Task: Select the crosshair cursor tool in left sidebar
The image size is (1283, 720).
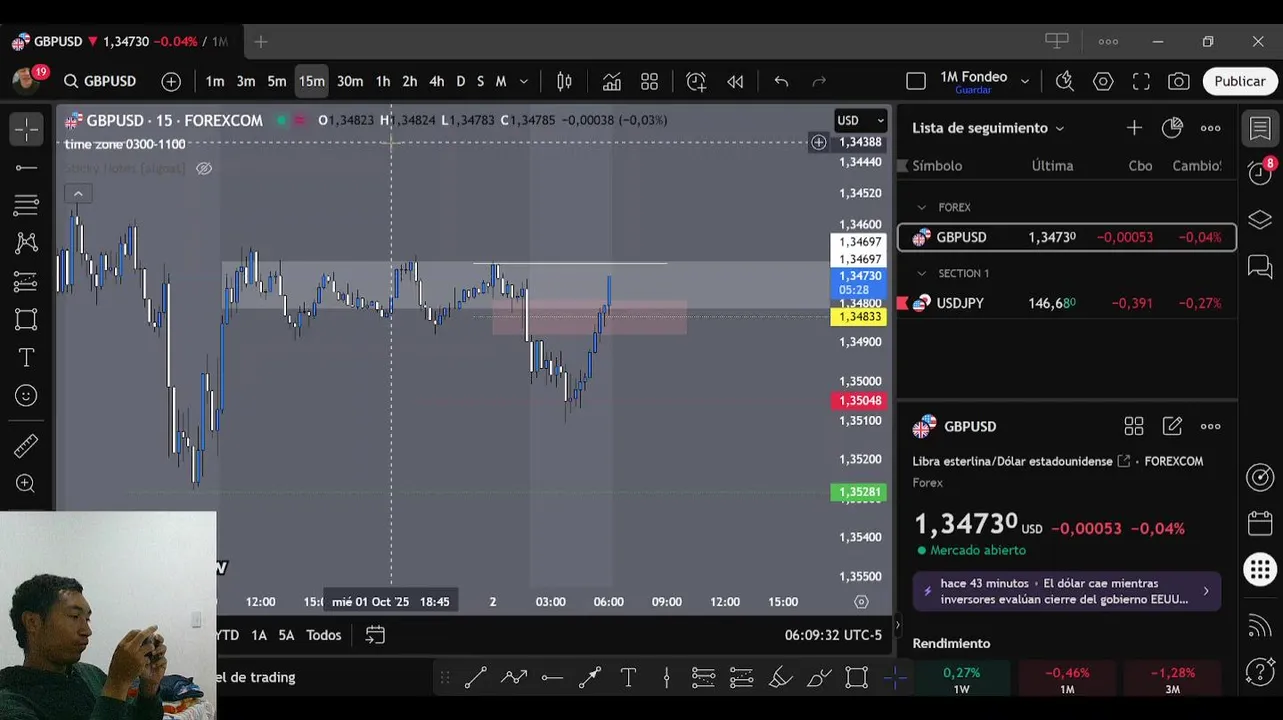Action: tap(27, 128)
